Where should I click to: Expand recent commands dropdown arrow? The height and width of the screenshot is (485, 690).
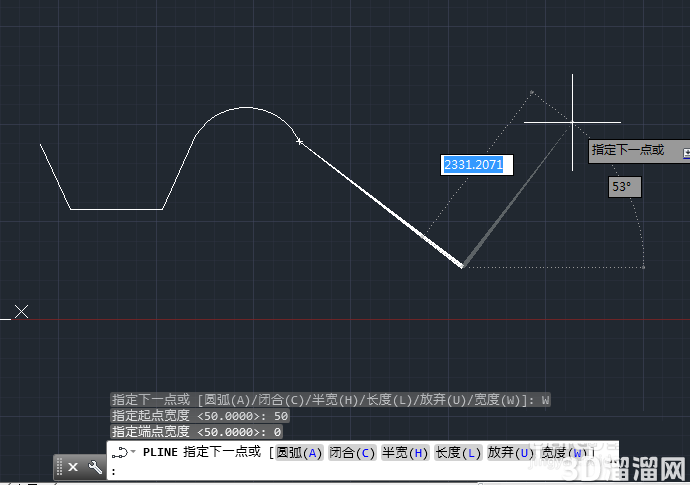pyautogui.click(x=133, y=452)
